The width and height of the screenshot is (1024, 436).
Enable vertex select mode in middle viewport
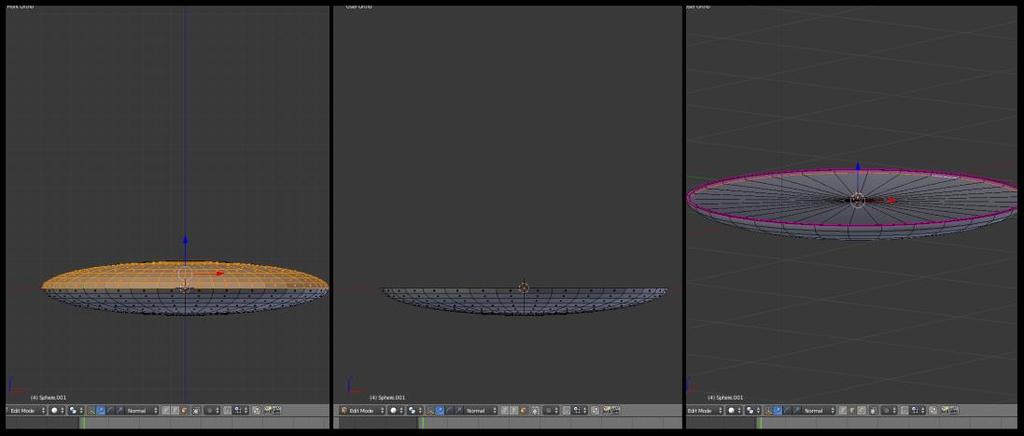pyautogui.click(x=505, y=411)
